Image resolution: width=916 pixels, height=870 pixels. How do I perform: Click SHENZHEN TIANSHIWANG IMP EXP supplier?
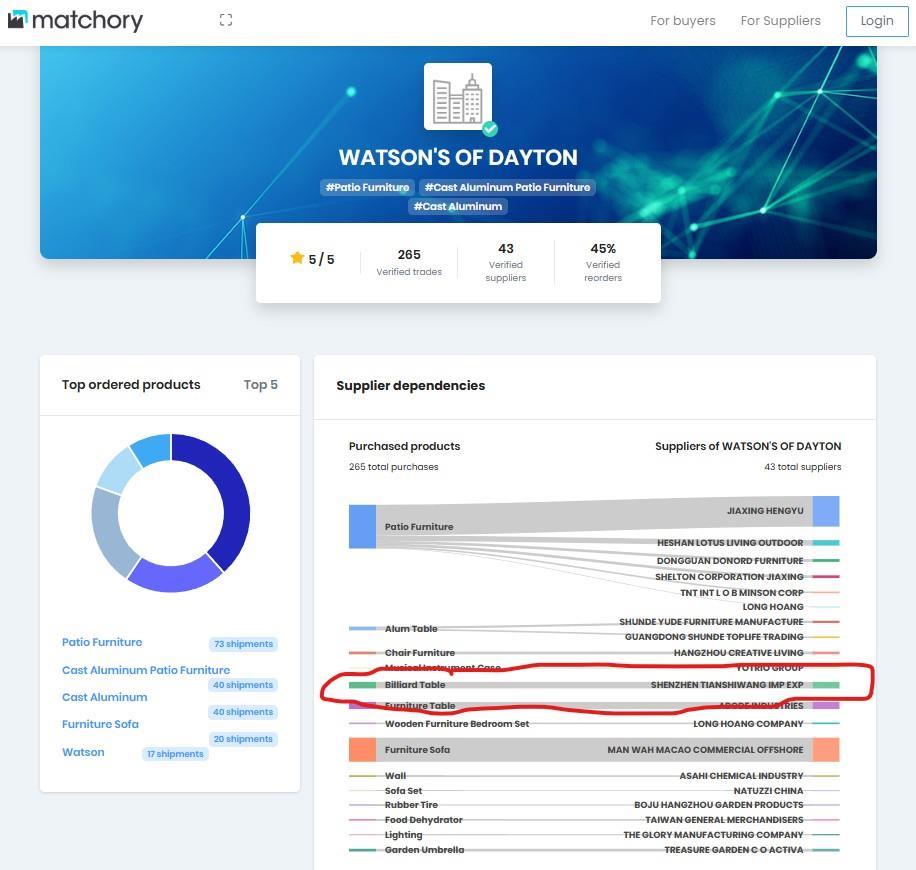[727, 685]
